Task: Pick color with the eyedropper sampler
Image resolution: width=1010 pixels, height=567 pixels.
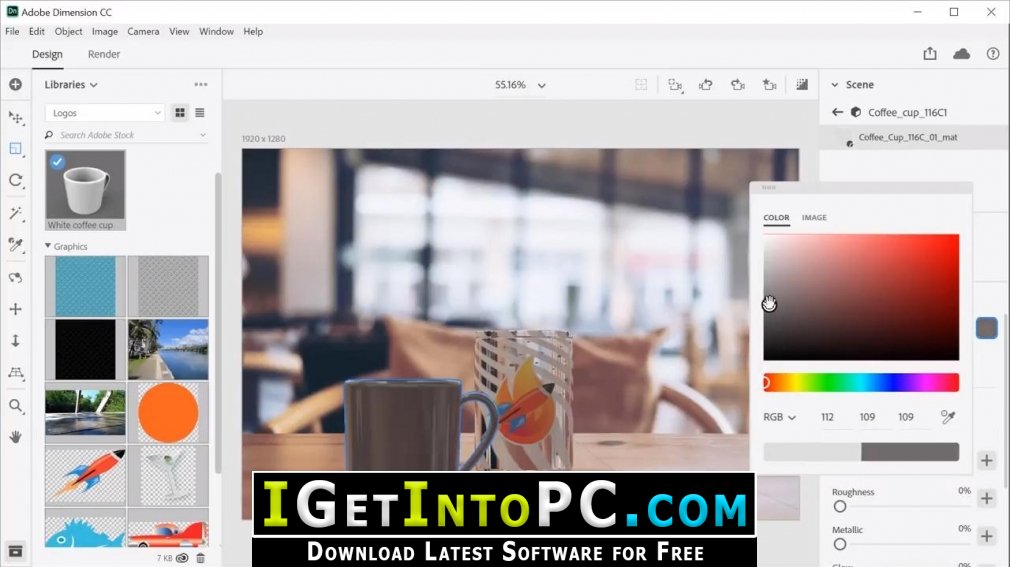Action: coord(948,417)
